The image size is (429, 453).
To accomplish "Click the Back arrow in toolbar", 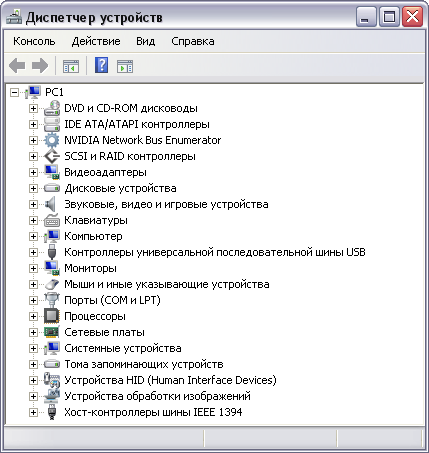I will (x=17, y=65).
